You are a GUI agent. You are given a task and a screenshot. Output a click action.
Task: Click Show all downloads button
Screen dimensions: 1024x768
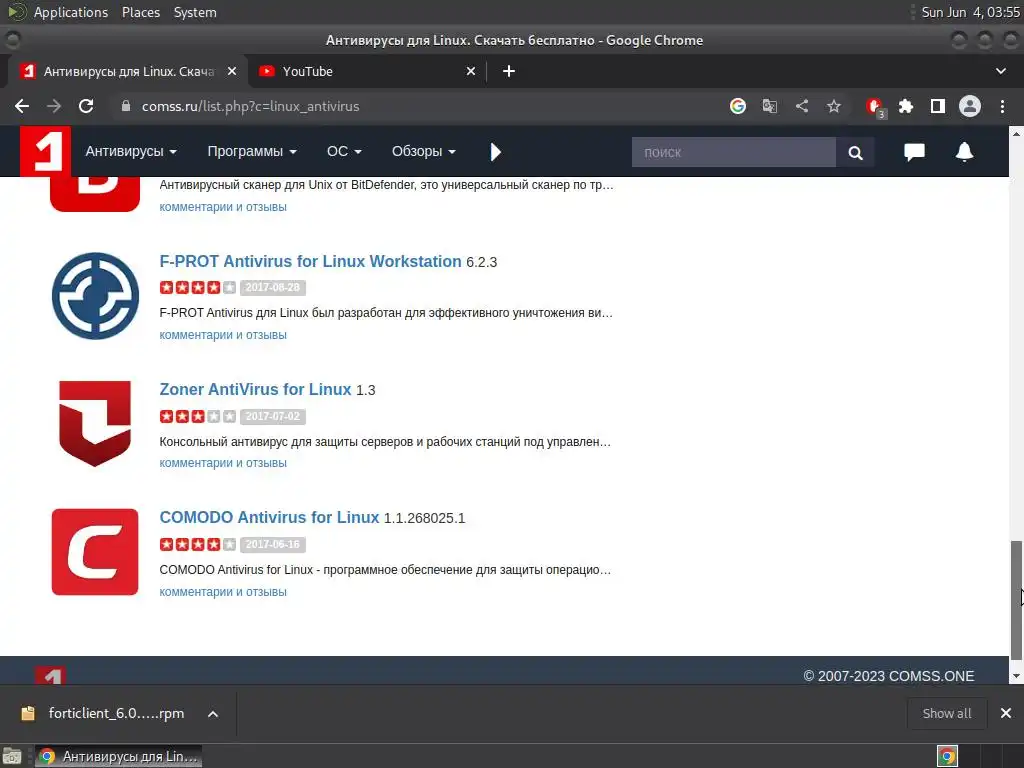click(x=947, y=713)
